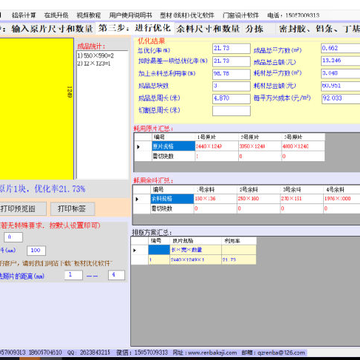Select the 余料规格 row header cell
The width and height of the screenshot is (360, 360).
(172, 199)
